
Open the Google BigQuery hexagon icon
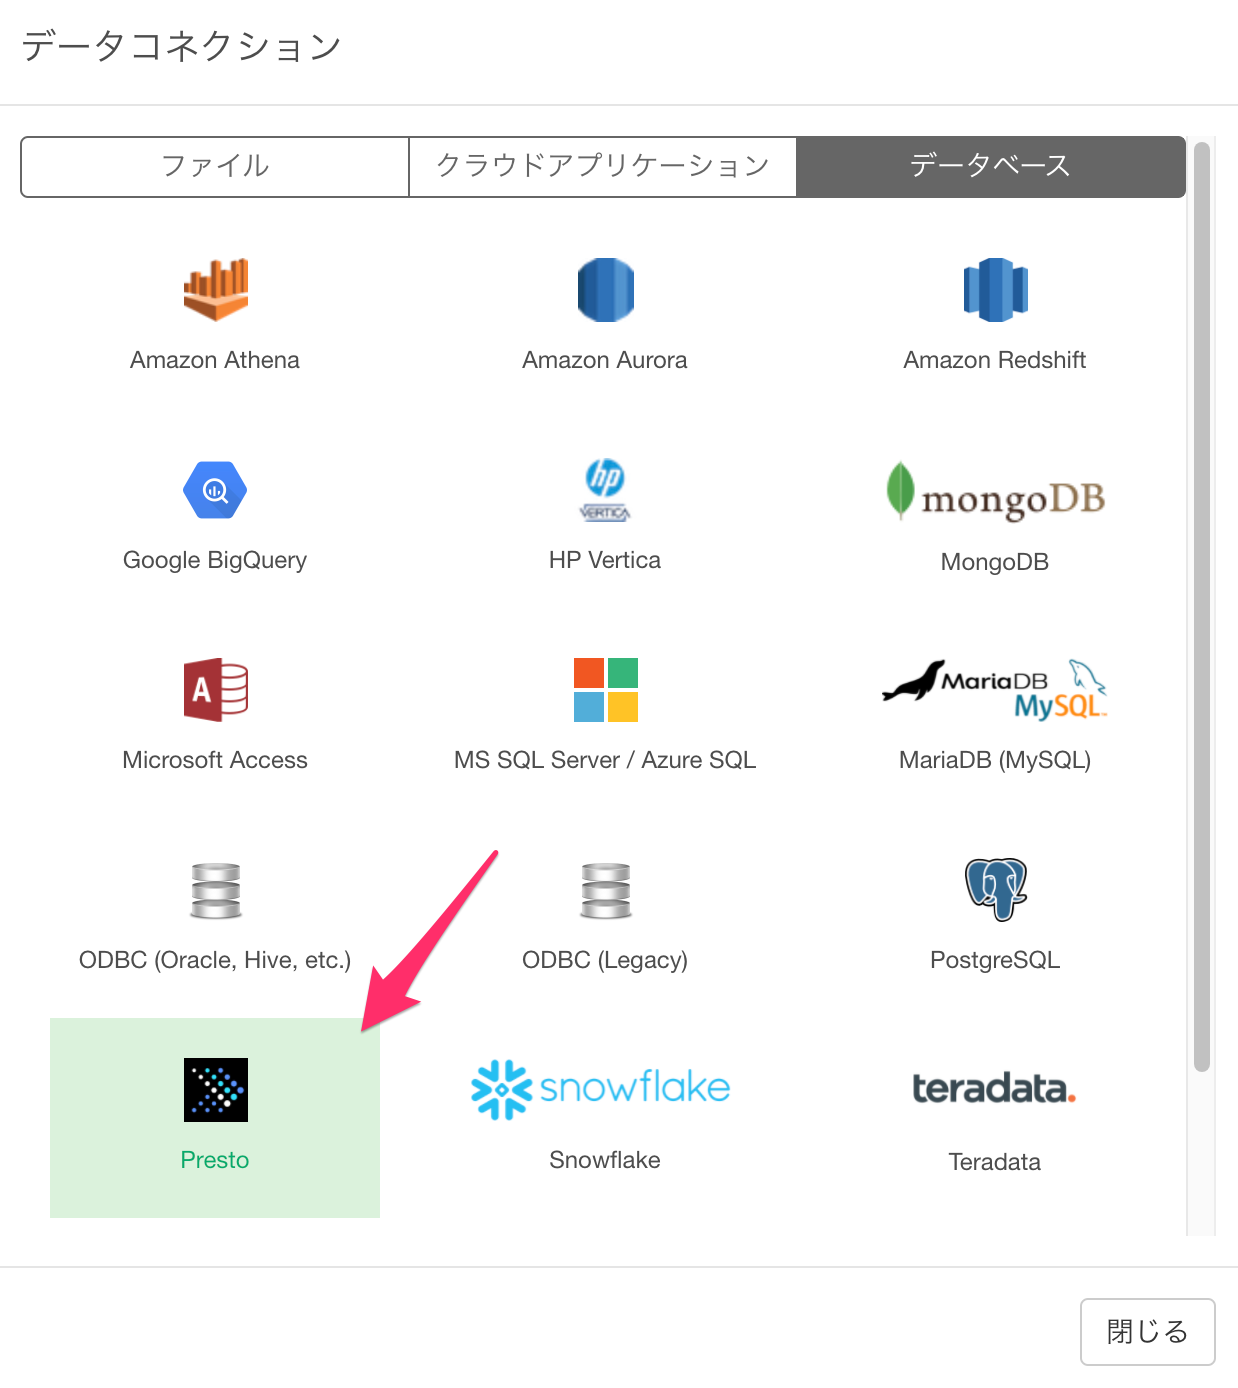point(215,490)
